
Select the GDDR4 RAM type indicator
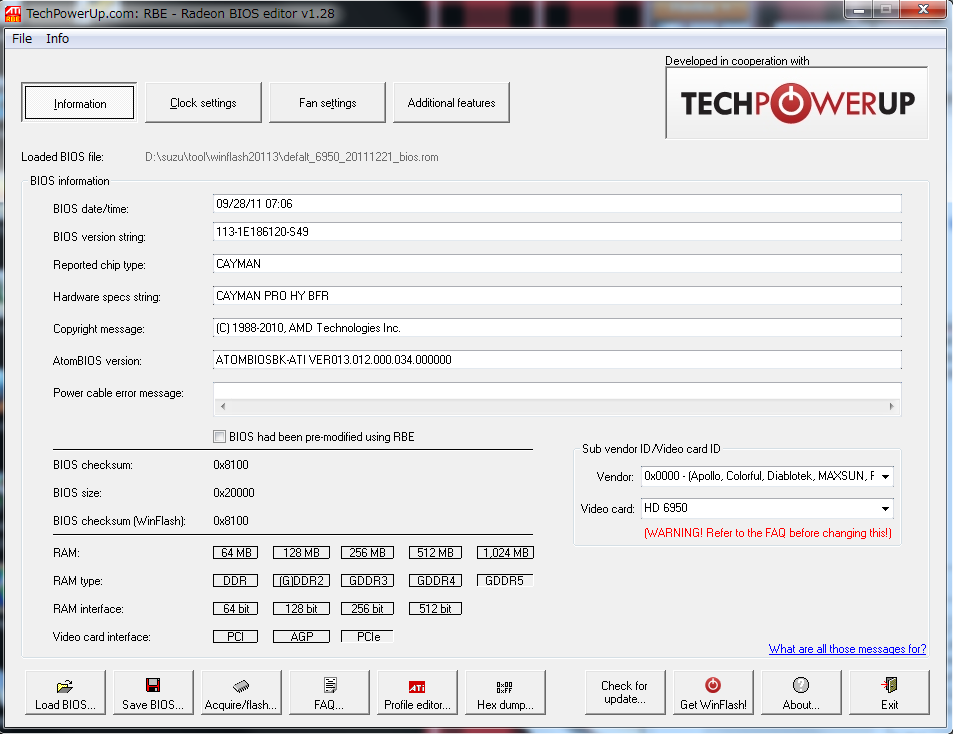pyautogui.click(x=435, y=580)
